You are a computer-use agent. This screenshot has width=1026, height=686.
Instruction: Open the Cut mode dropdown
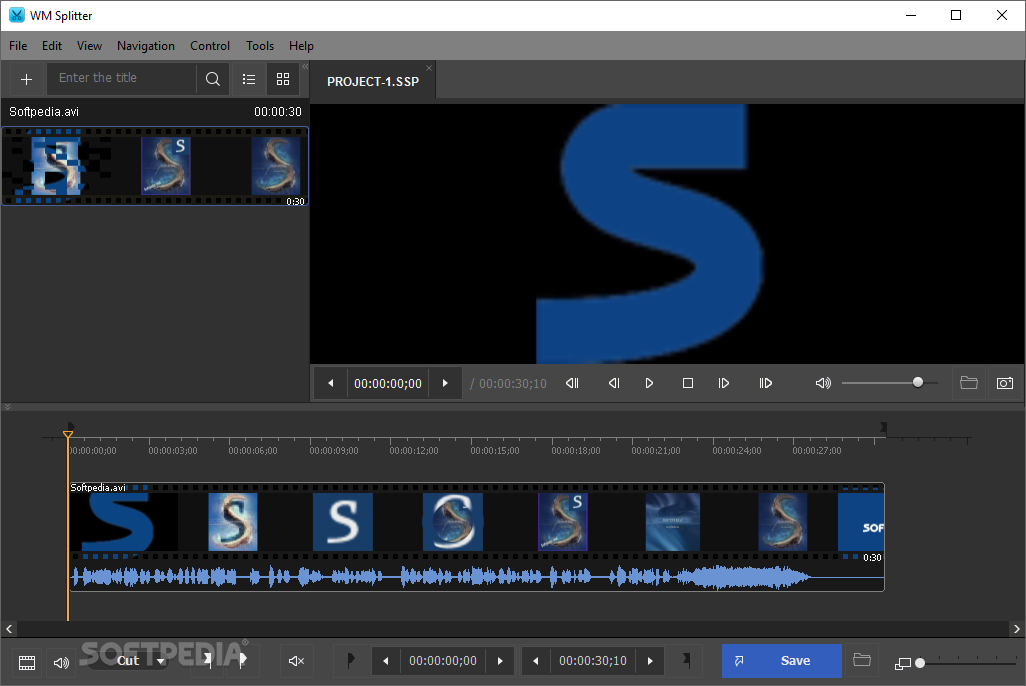click(x=128, y=660)
